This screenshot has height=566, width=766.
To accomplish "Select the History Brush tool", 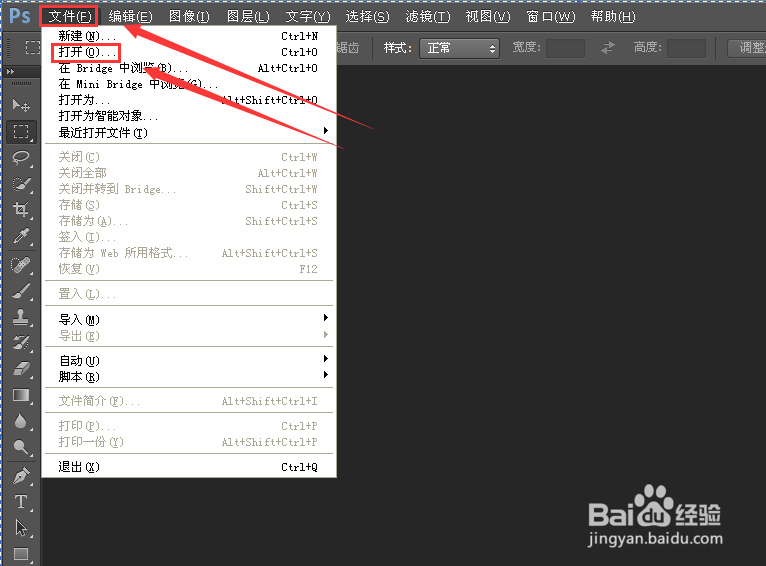I will point(21,343).
